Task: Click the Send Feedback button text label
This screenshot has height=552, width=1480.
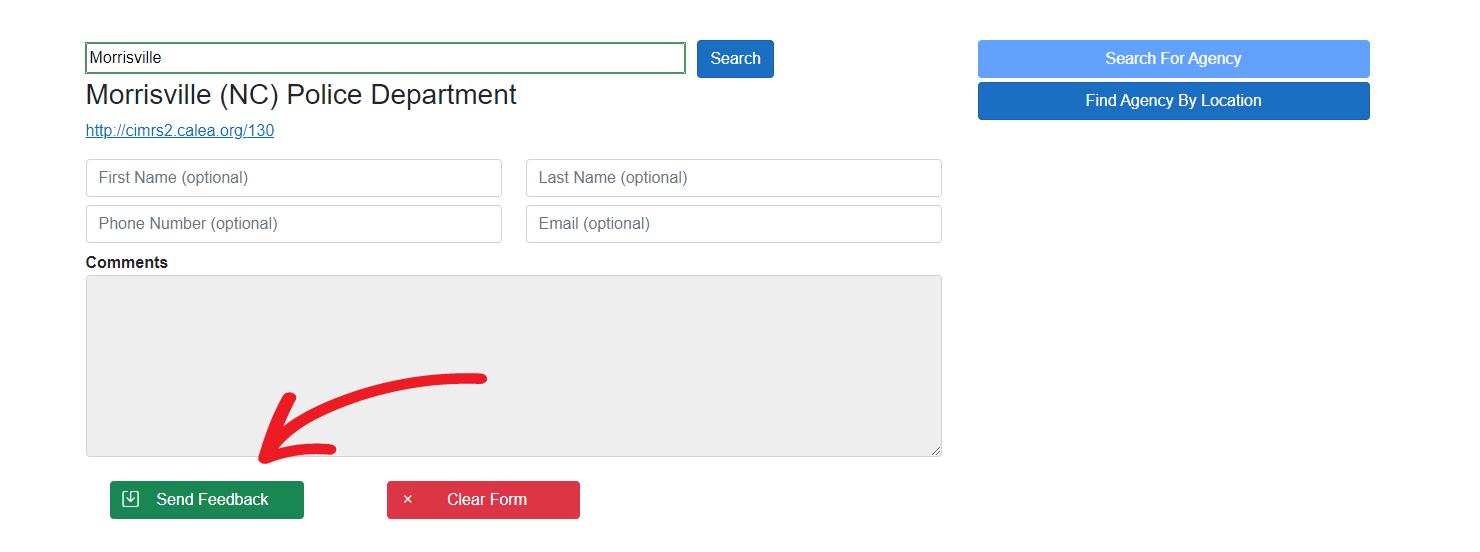Action: (x=212, y=500)
